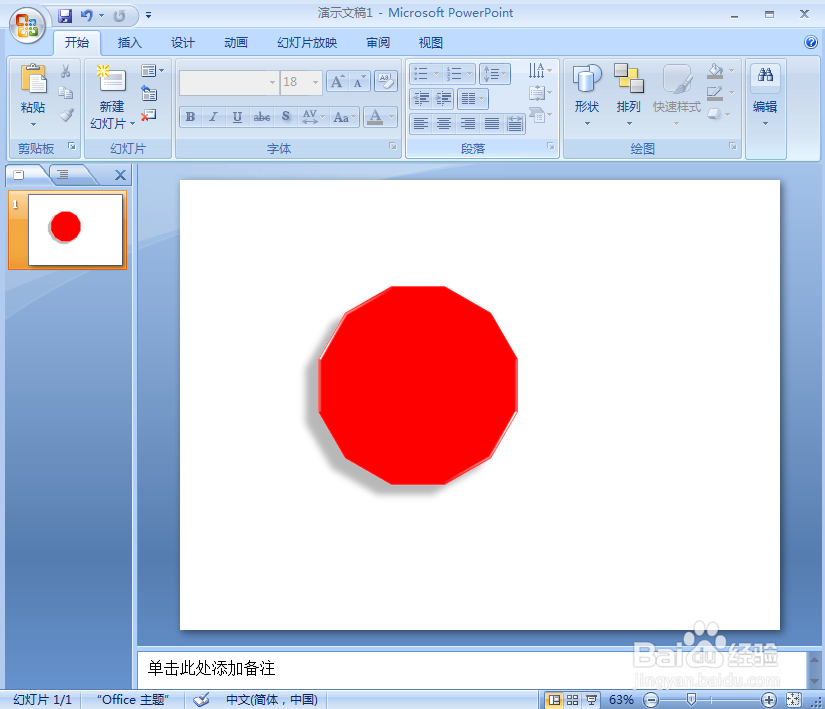825x709 pixels.
Task: Open PowerPoint help question mark
Action: (x=810, y=42)
